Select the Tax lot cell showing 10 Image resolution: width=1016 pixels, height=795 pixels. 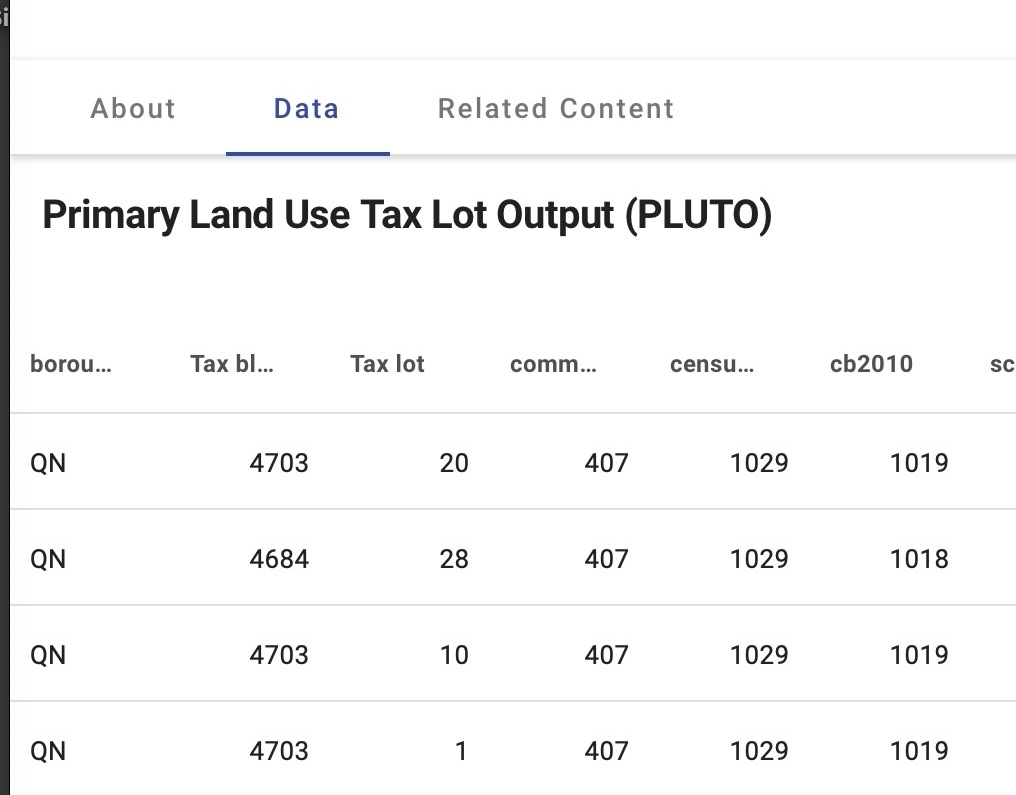(454, 654)
